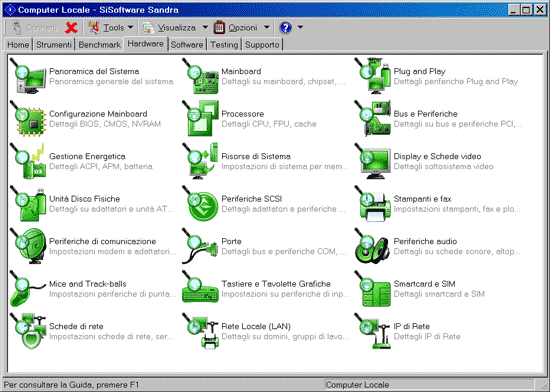Image resolution: width=550 pixels, height=392 pixels.
Task: Expand the Opzioni dropdown arrow
Action: [x=267, y=27]
